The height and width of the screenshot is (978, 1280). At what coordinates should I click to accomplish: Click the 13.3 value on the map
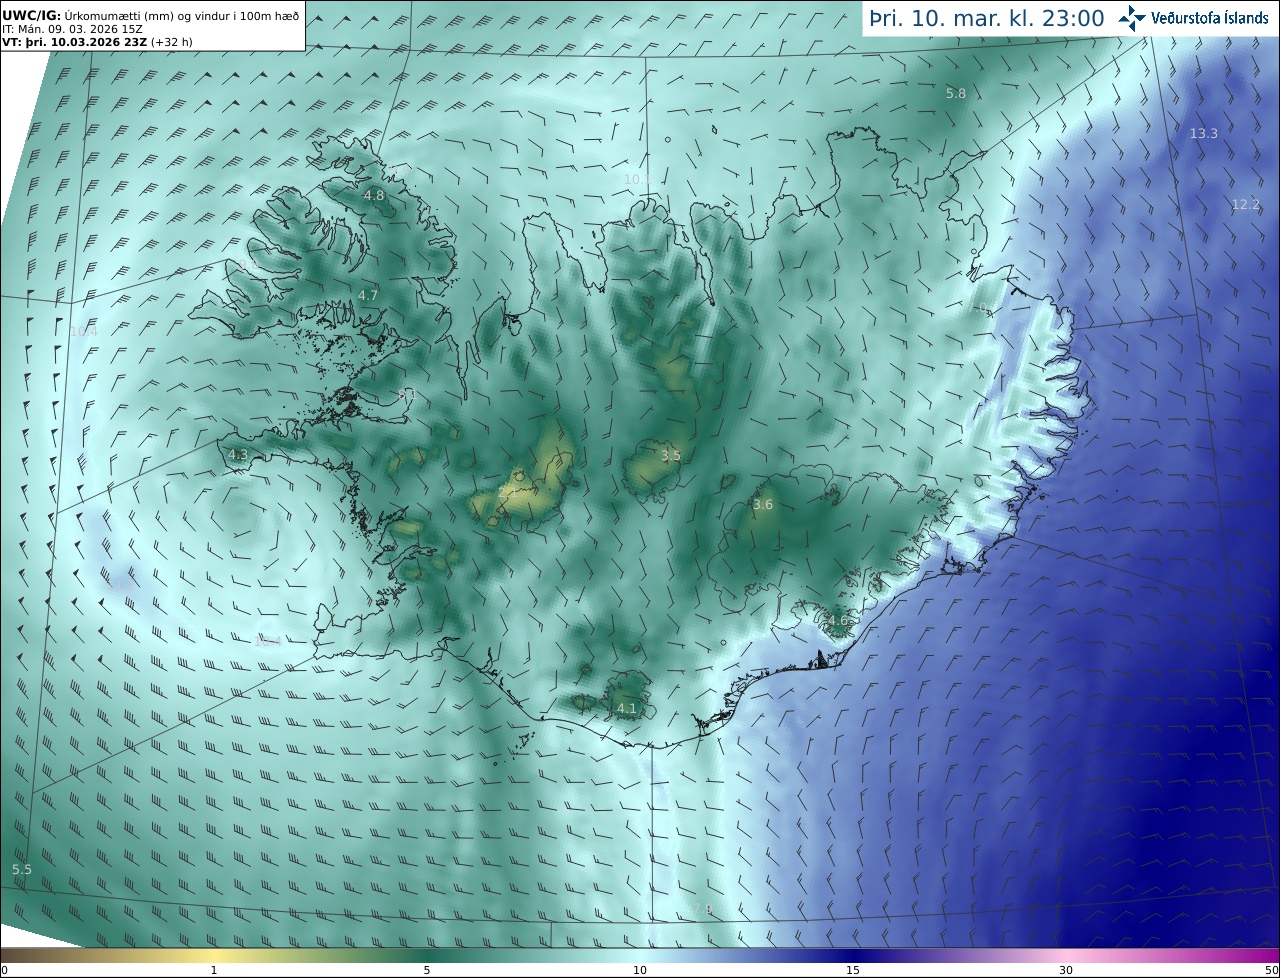(x=1203, y=134)
